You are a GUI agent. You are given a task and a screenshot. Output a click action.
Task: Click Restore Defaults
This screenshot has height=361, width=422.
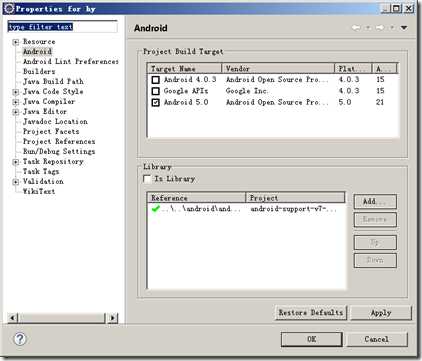pyautogui.click(x=311, y=313)
